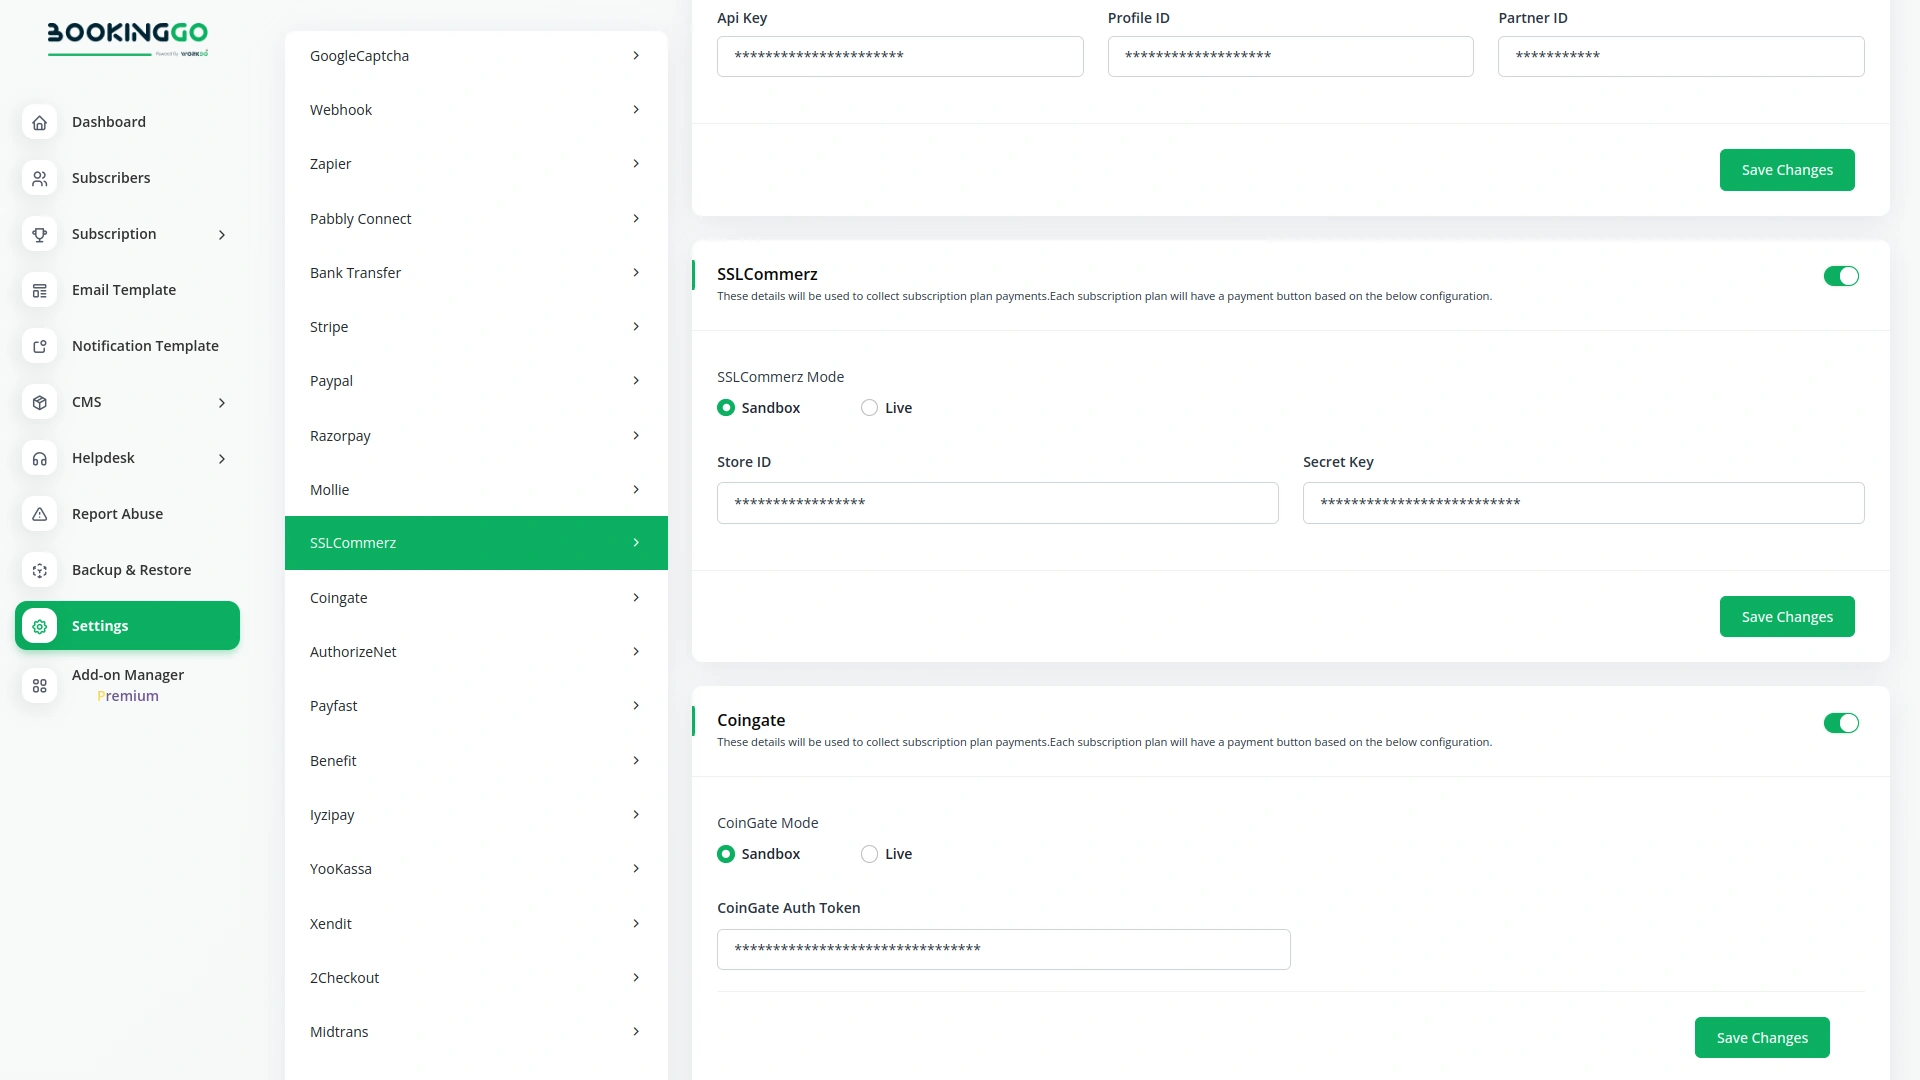This screenshot has height=1080, width=1920.
Task: Save changes for SSLCommerz settings
Action: [x=1787, y=616]
